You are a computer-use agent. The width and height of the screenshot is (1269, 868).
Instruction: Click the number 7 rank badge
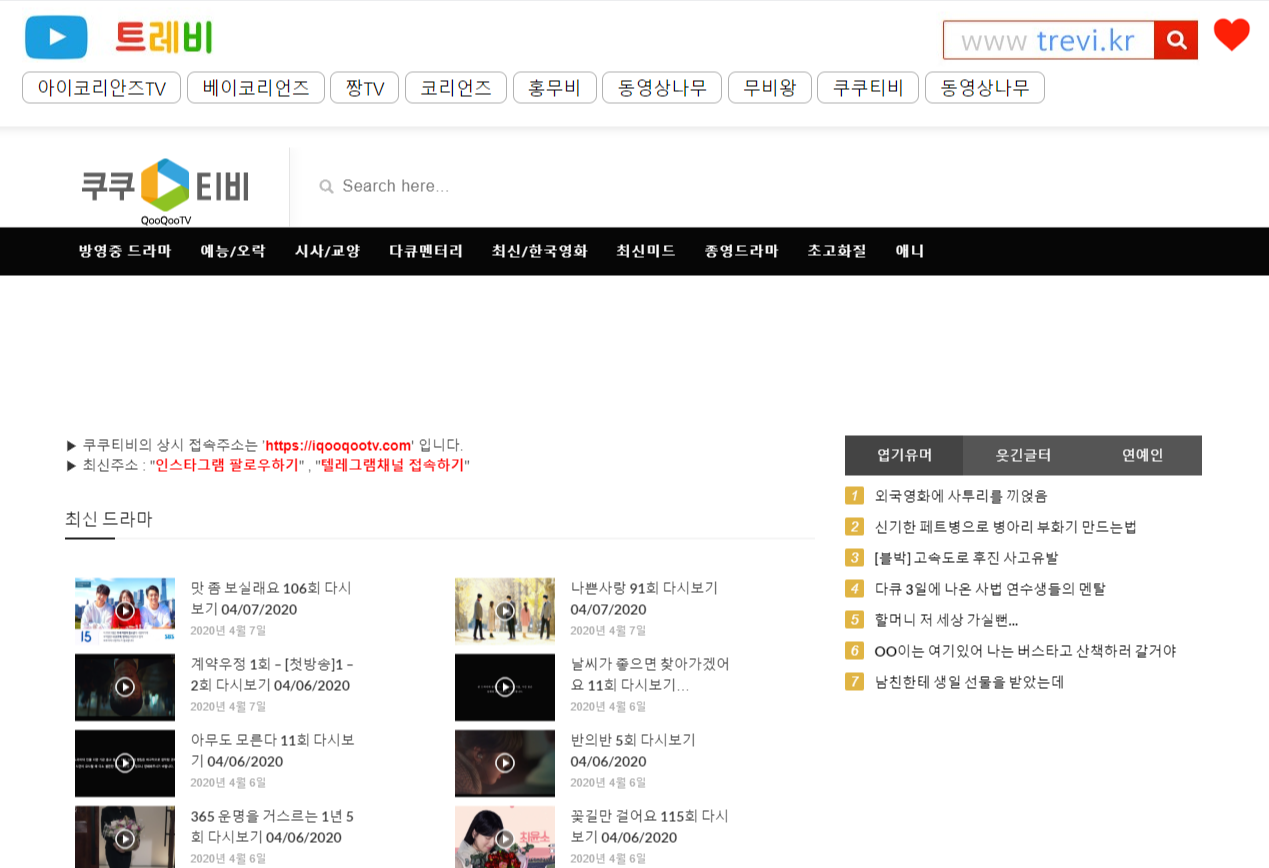pos(854,682)
